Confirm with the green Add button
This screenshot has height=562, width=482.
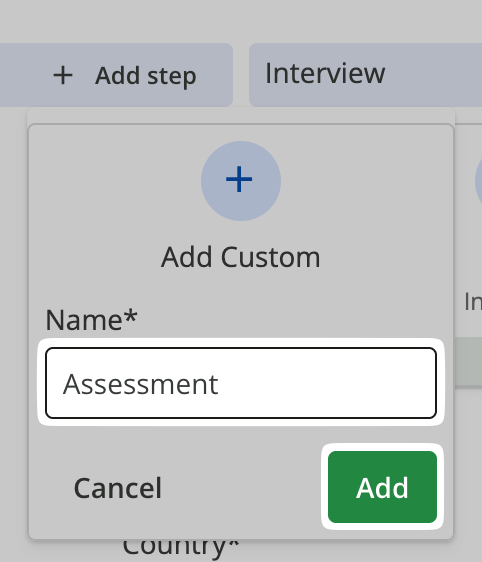click(382, 487)
